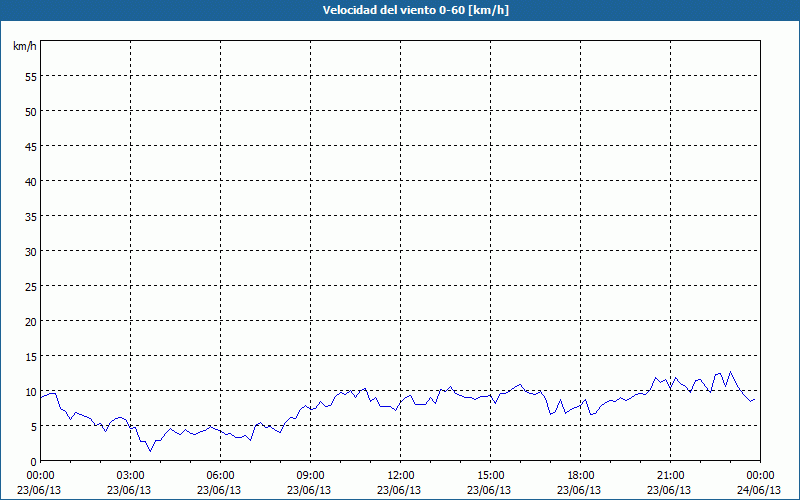Click the highest peak of the blue wind line
800x500 pixels.
pyautogui.click(x=730, y=372)
